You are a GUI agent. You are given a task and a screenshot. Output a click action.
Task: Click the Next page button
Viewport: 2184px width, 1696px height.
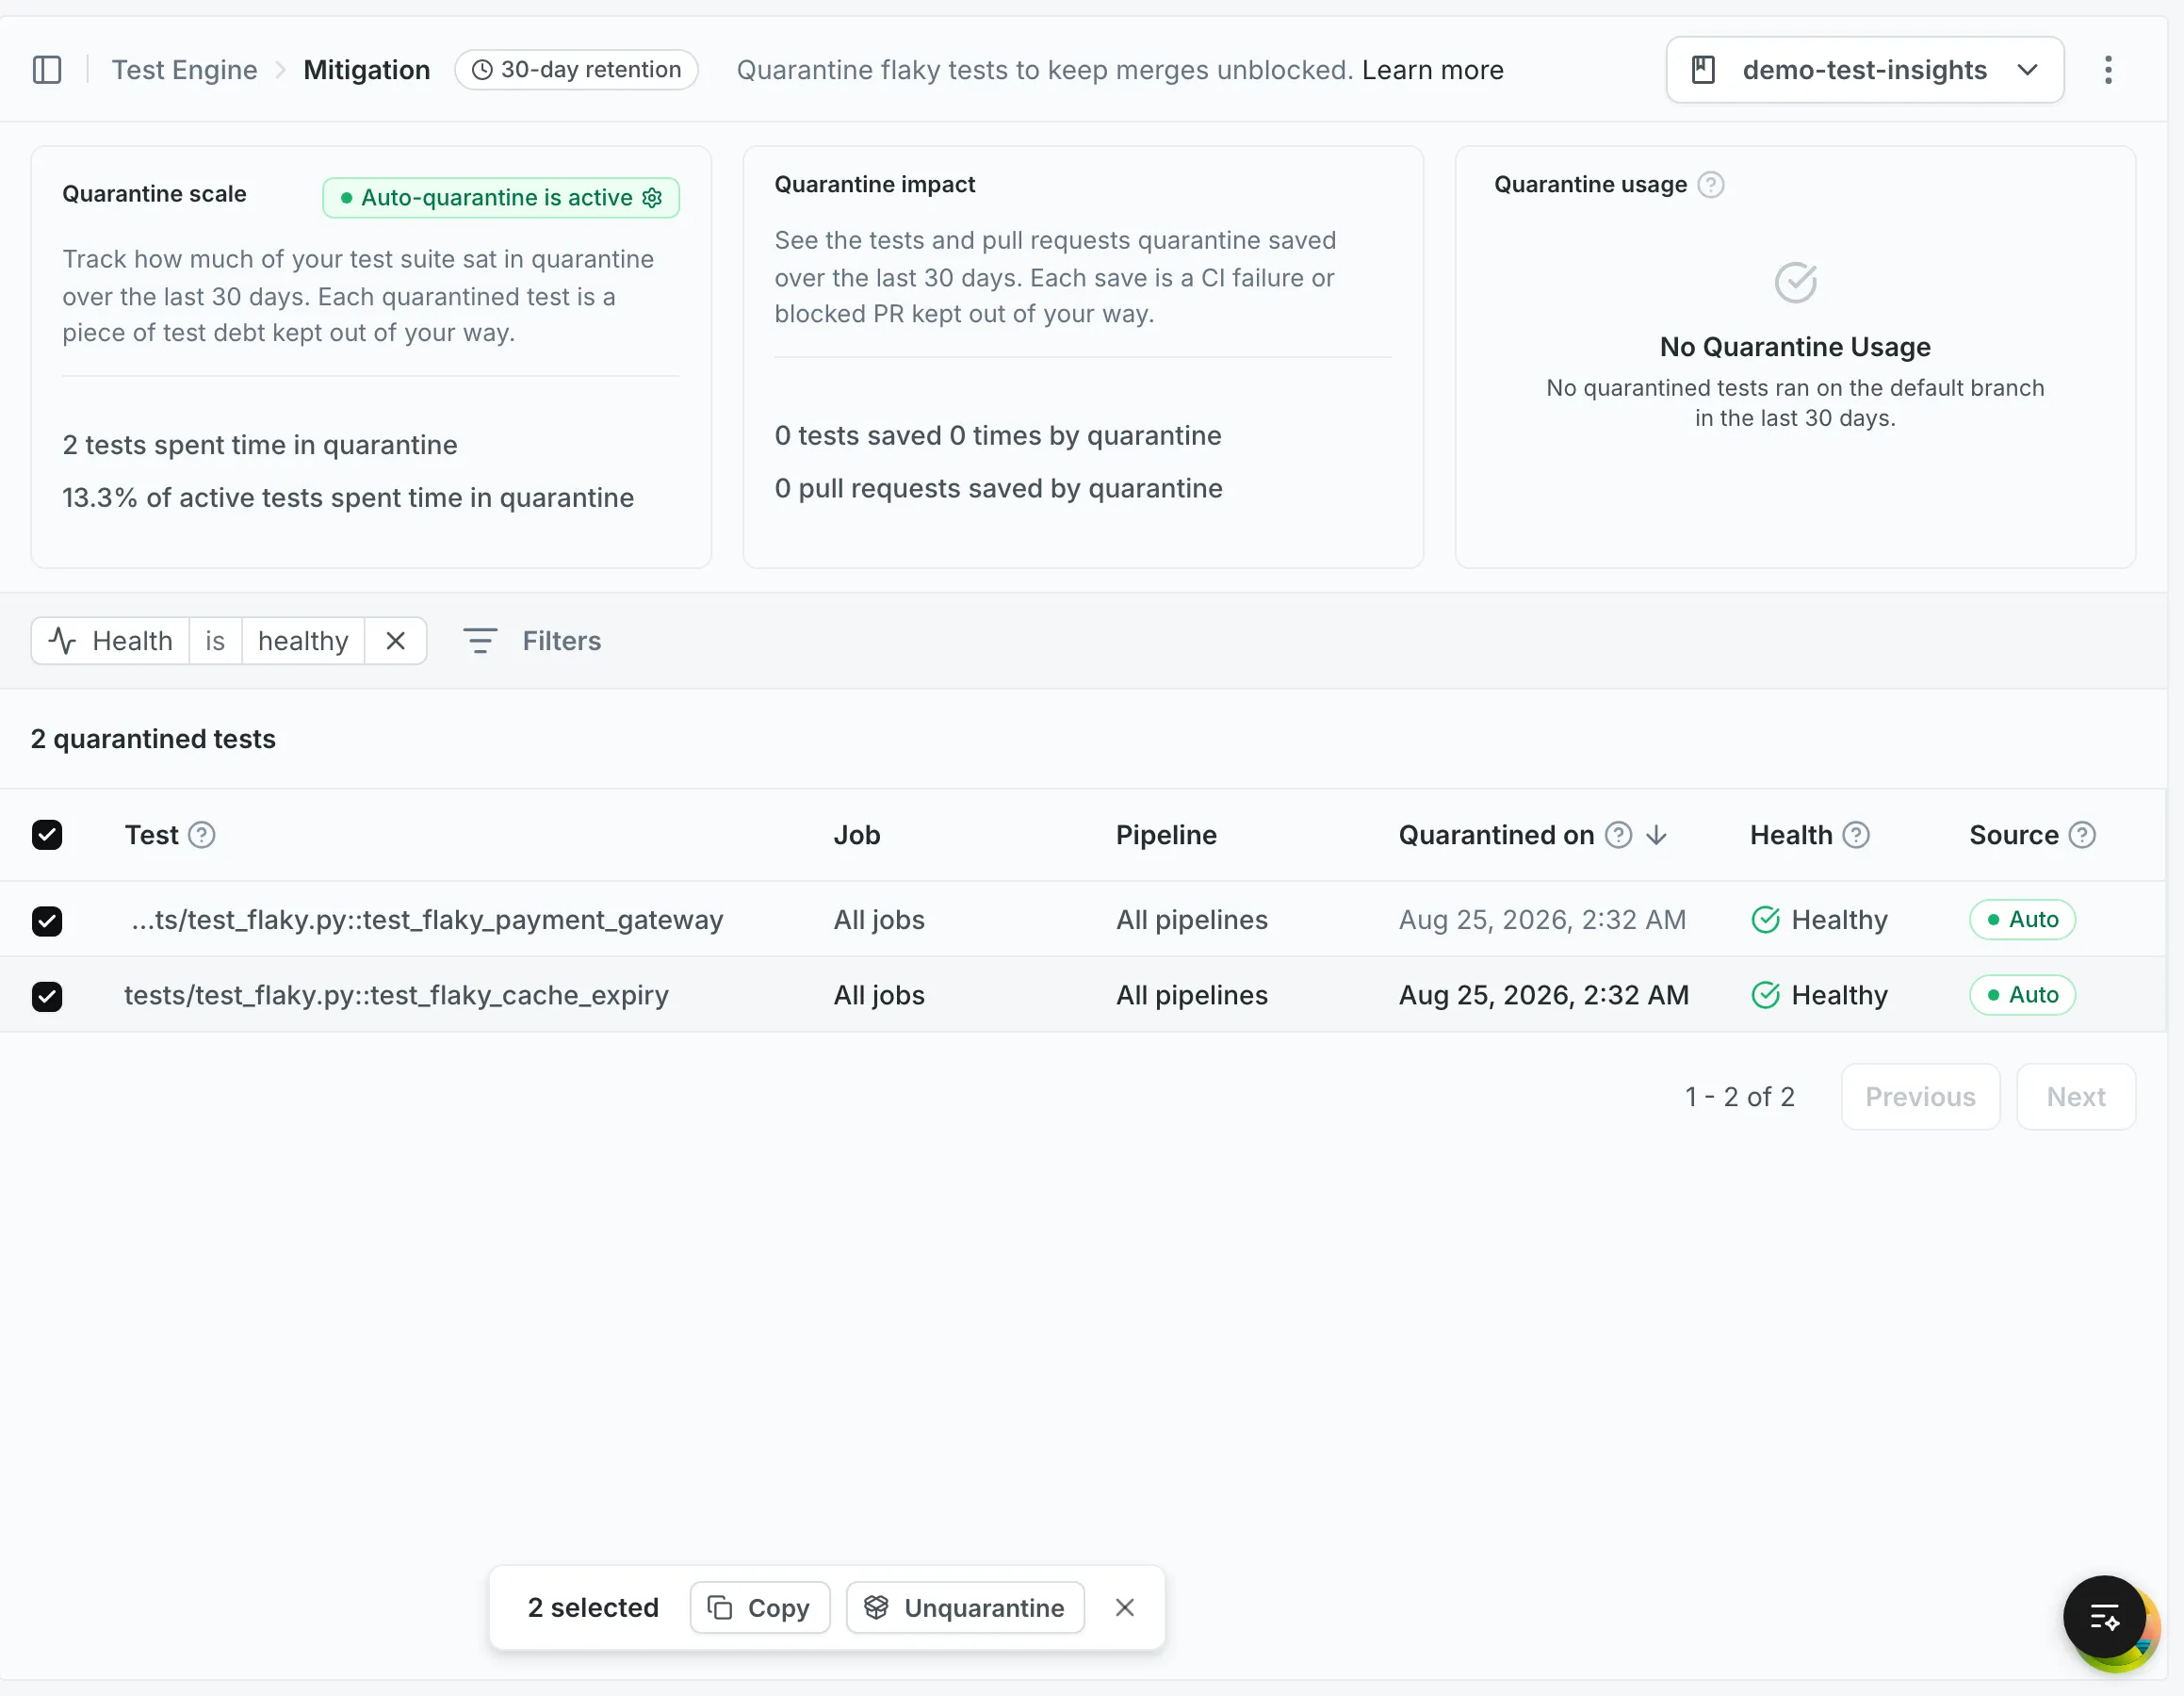[x=2076, y=1097]
